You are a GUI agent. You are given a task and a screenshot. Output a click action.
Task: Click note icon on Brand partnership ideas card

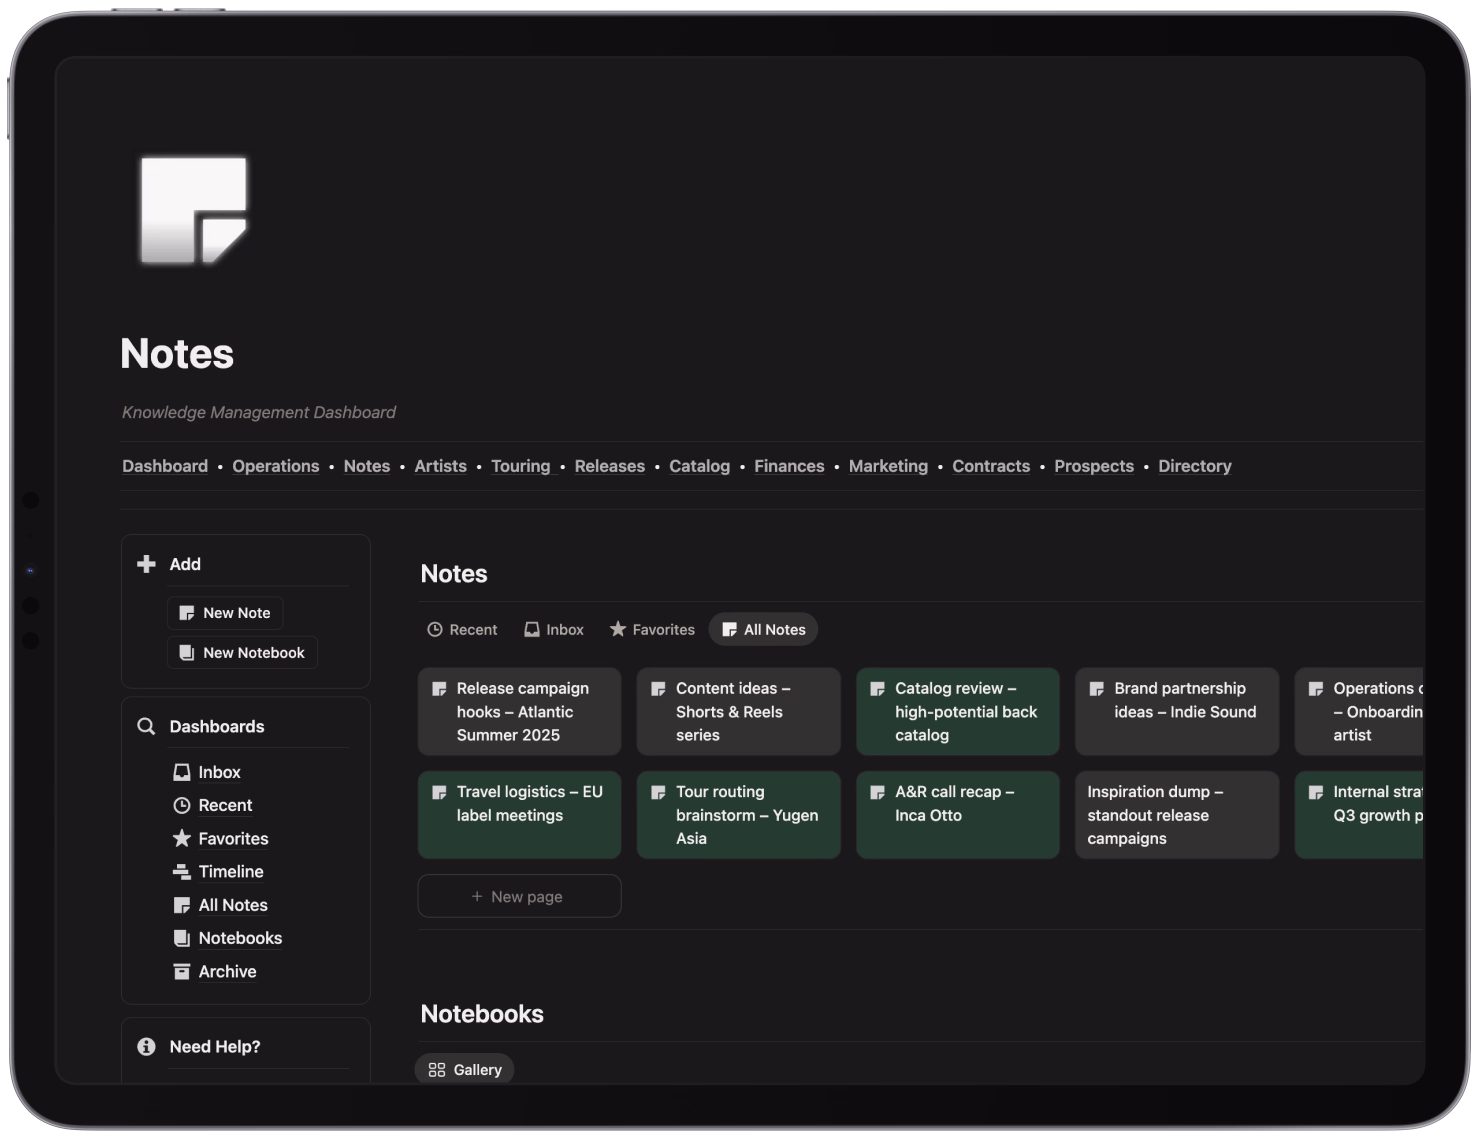click(1097, 689)
